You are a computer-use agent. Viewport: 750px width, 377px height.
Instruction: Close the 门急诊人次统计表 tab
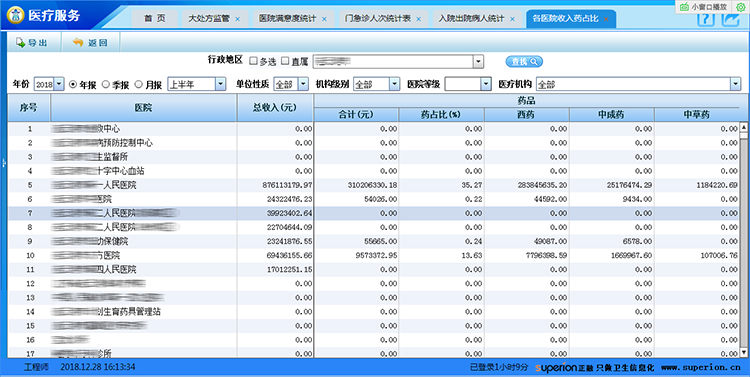point(419,19)
